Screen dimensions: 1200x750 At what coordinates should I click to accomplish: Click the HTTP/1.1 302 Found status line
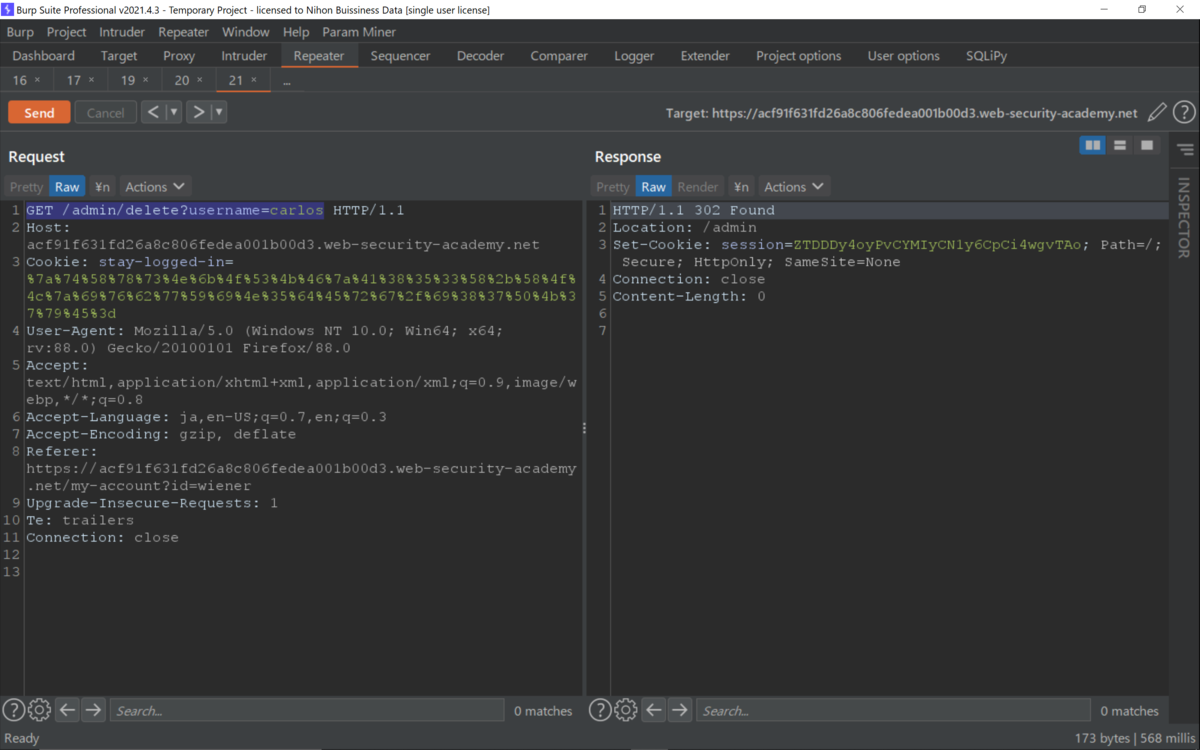click(x=693, y=210)
